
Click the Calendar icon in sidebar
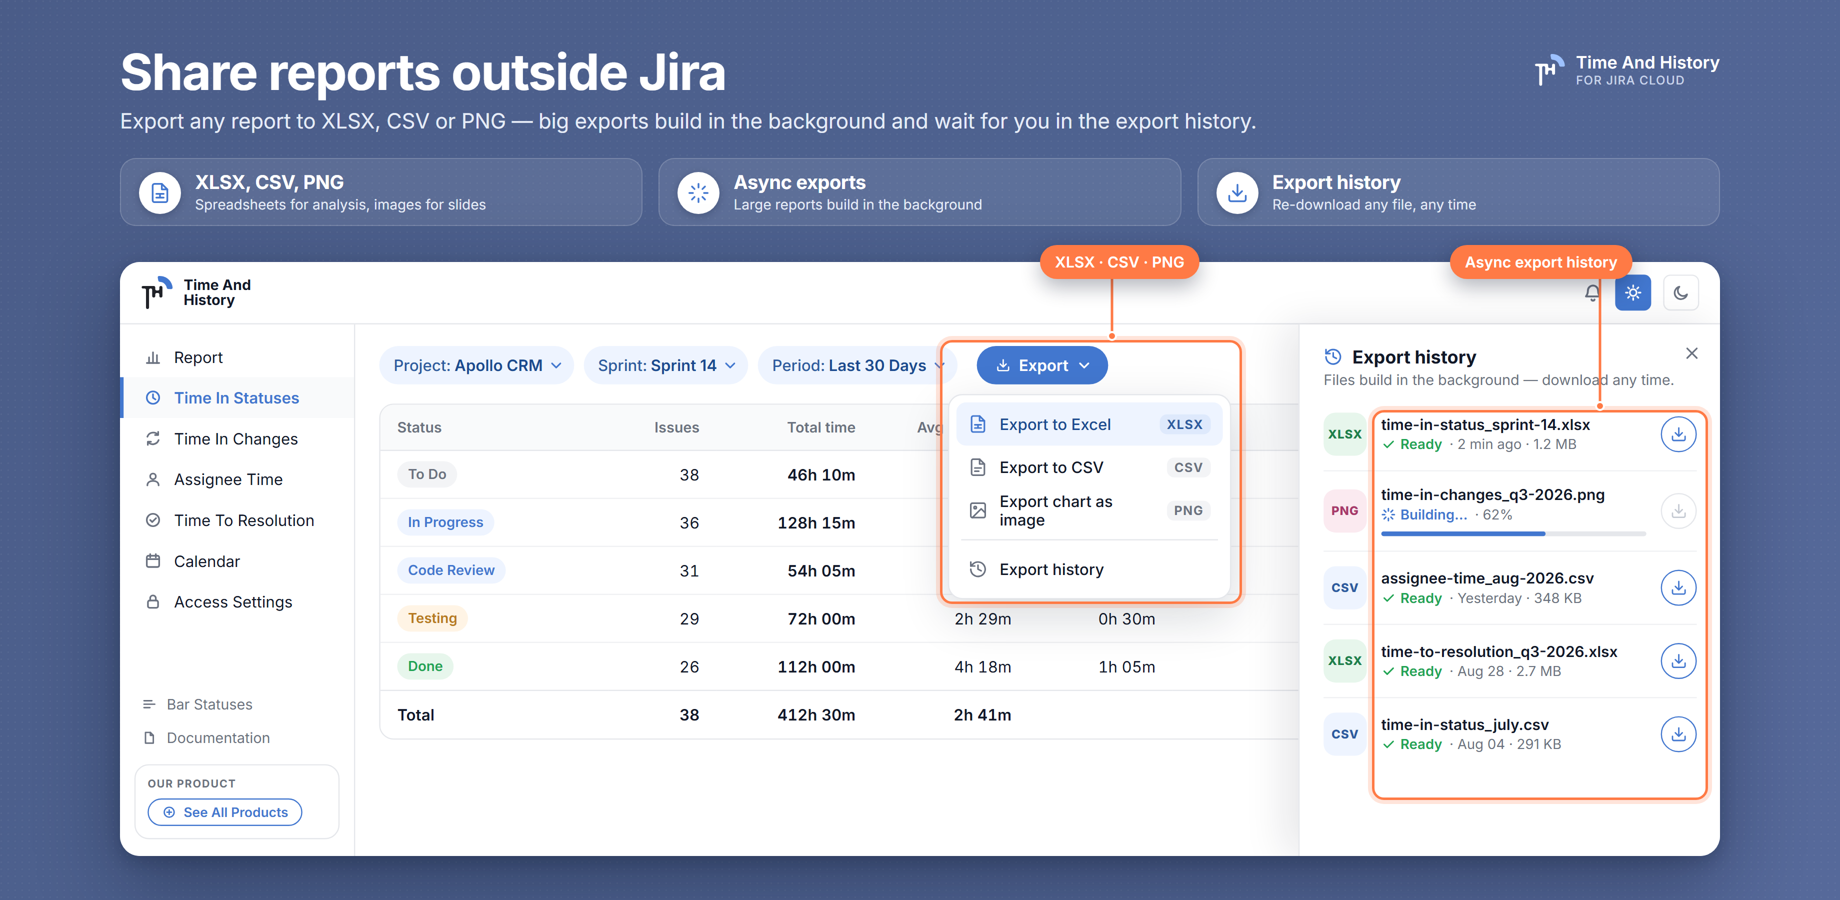153,562
